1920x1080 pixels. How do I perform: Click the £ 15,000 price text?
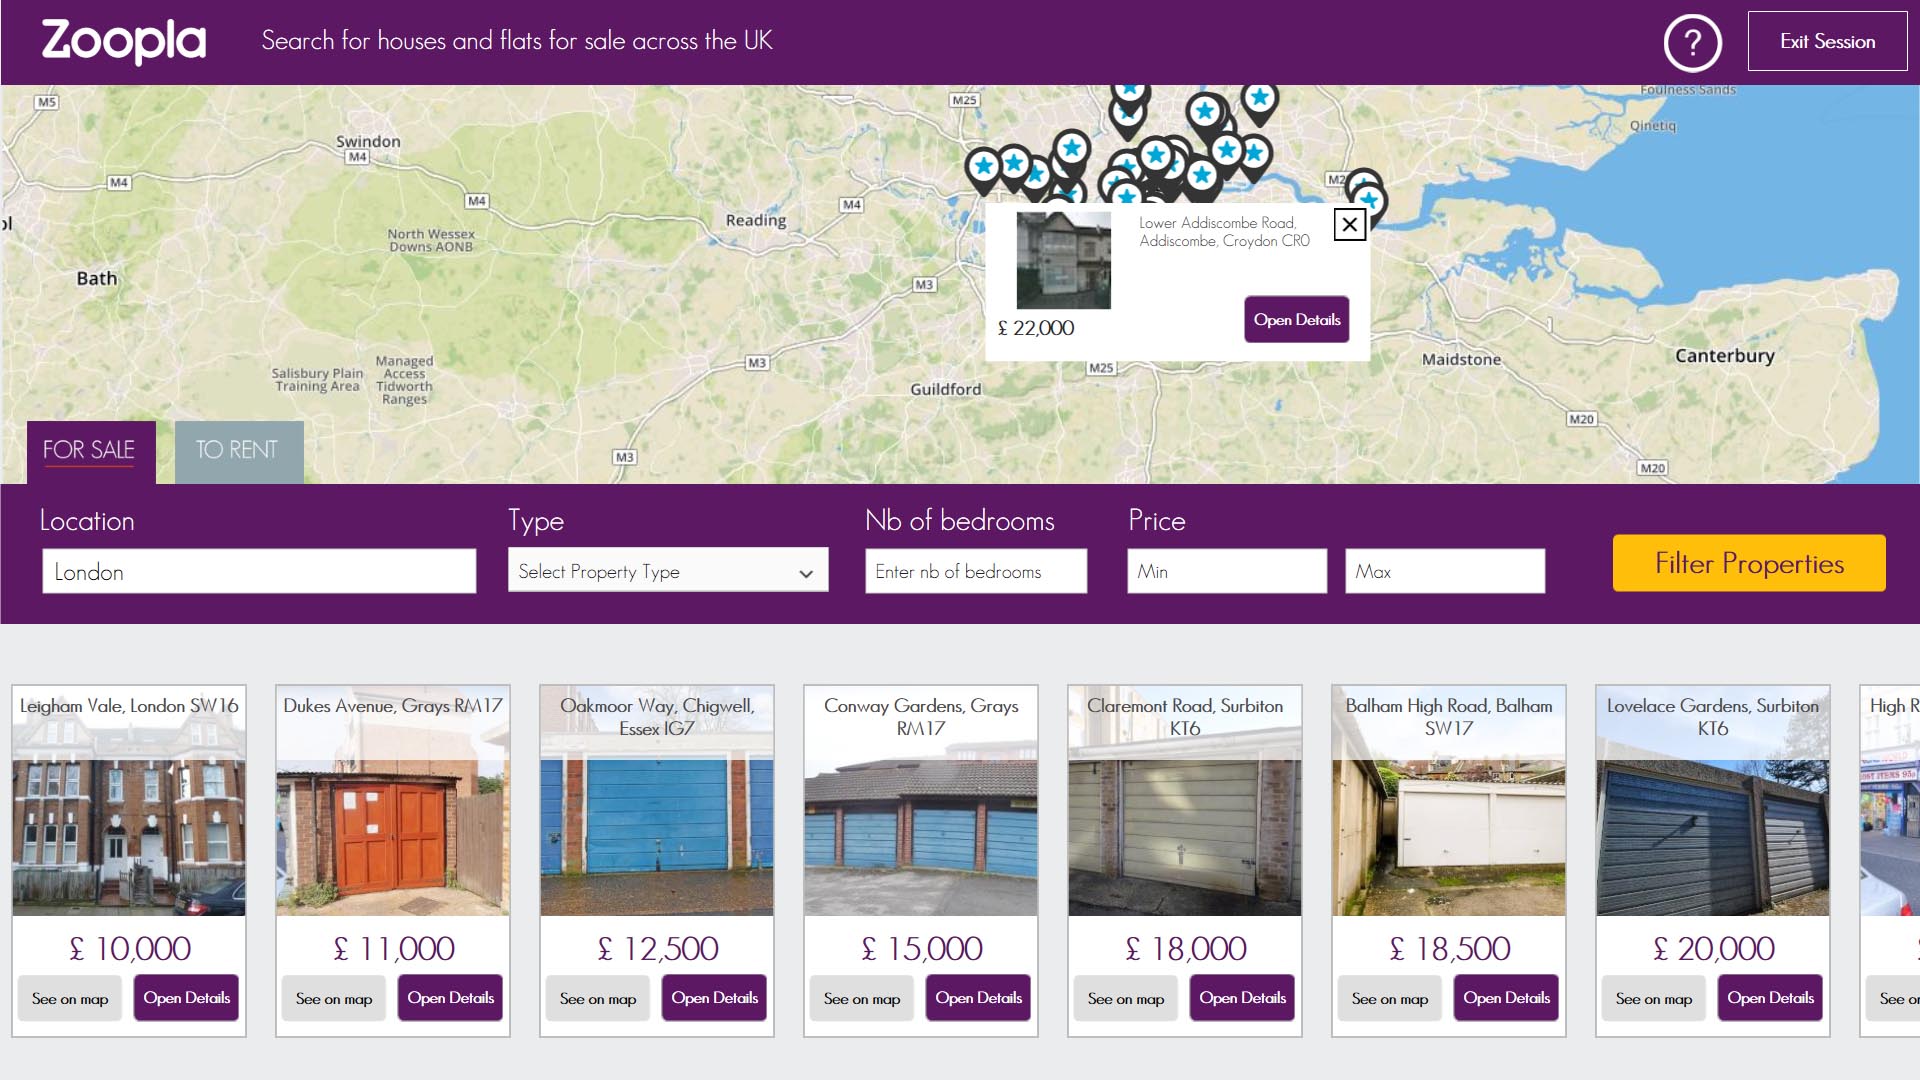922,948
